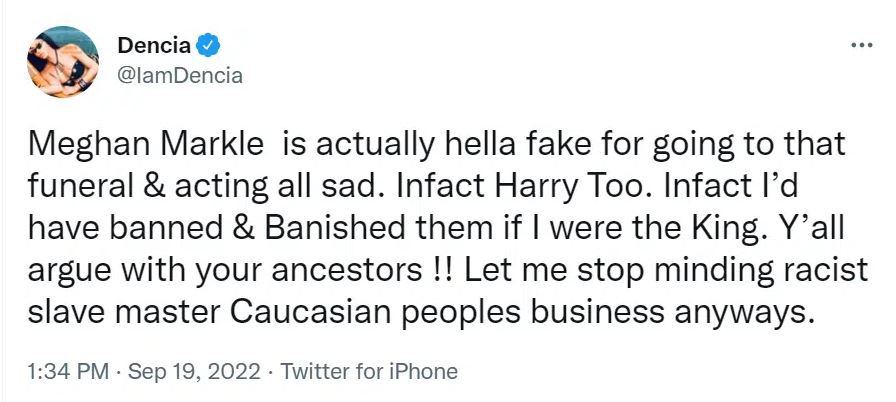Screen dimensions: 896x402
Task: Click the blue verified badge beside Dencia
Action: click(208, 45)
